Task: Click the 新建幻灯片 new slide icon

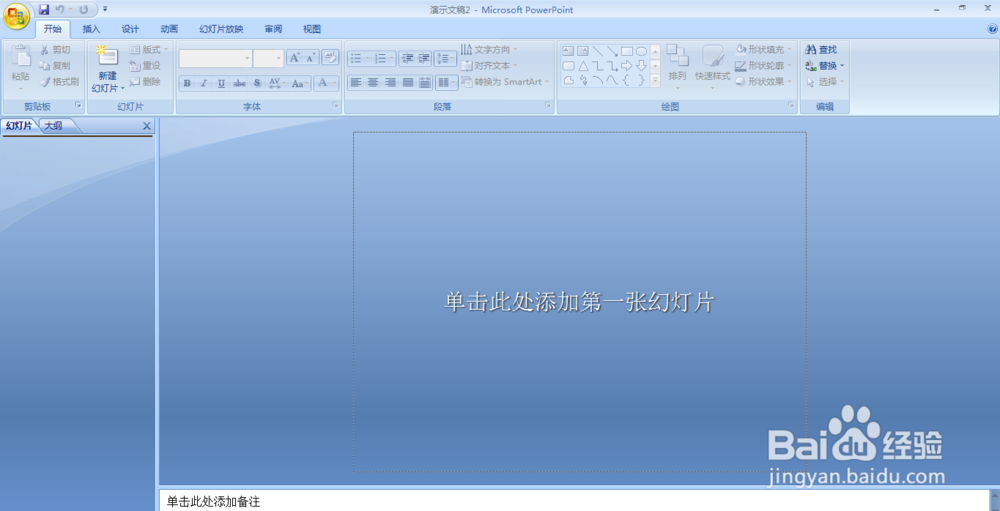Action: pos(107,56)
